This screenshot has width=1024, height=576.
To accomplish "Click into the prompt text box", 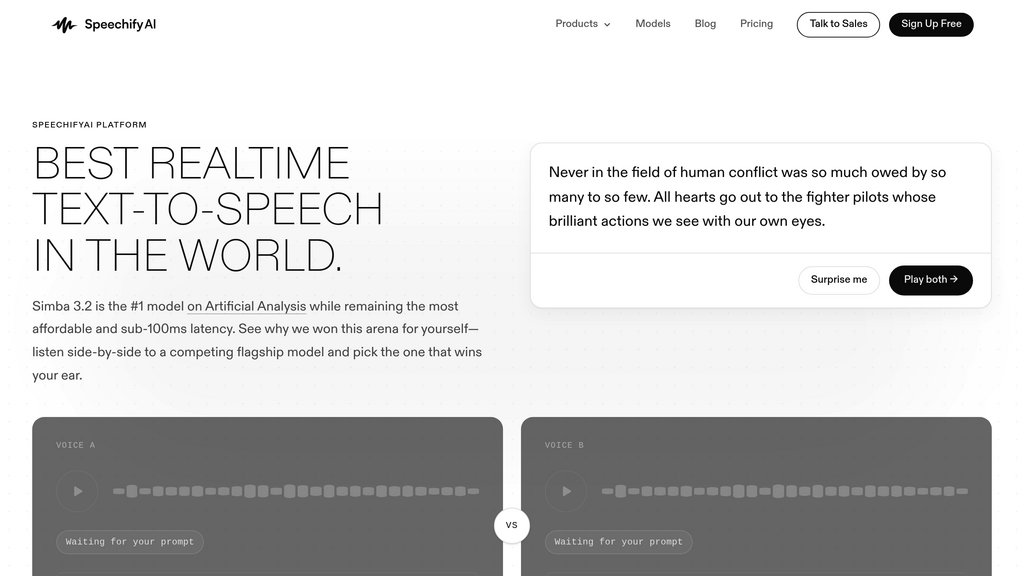I will coord(761,197).
